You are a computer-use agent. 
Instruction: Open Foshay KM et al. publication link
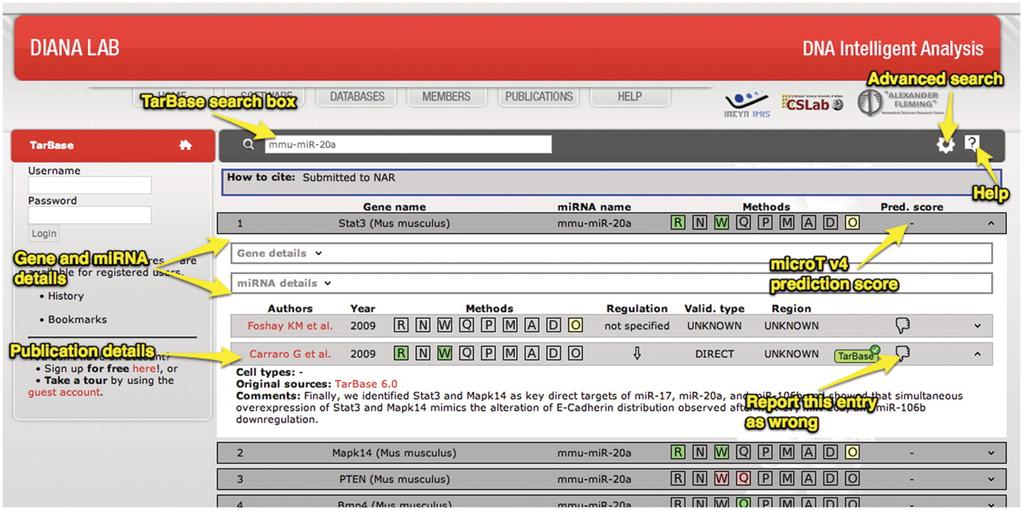(x=290, y=325)
